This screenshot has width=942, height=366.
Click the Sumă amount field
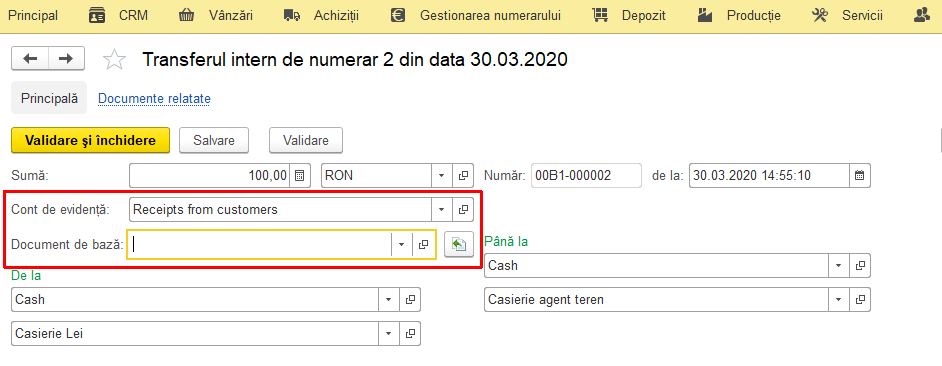coord(210,175)
